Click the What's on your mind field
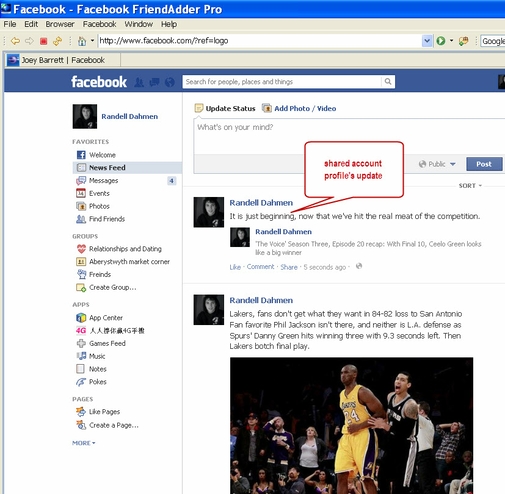This screenshot has height=494, width=505. tap(349, 136)
